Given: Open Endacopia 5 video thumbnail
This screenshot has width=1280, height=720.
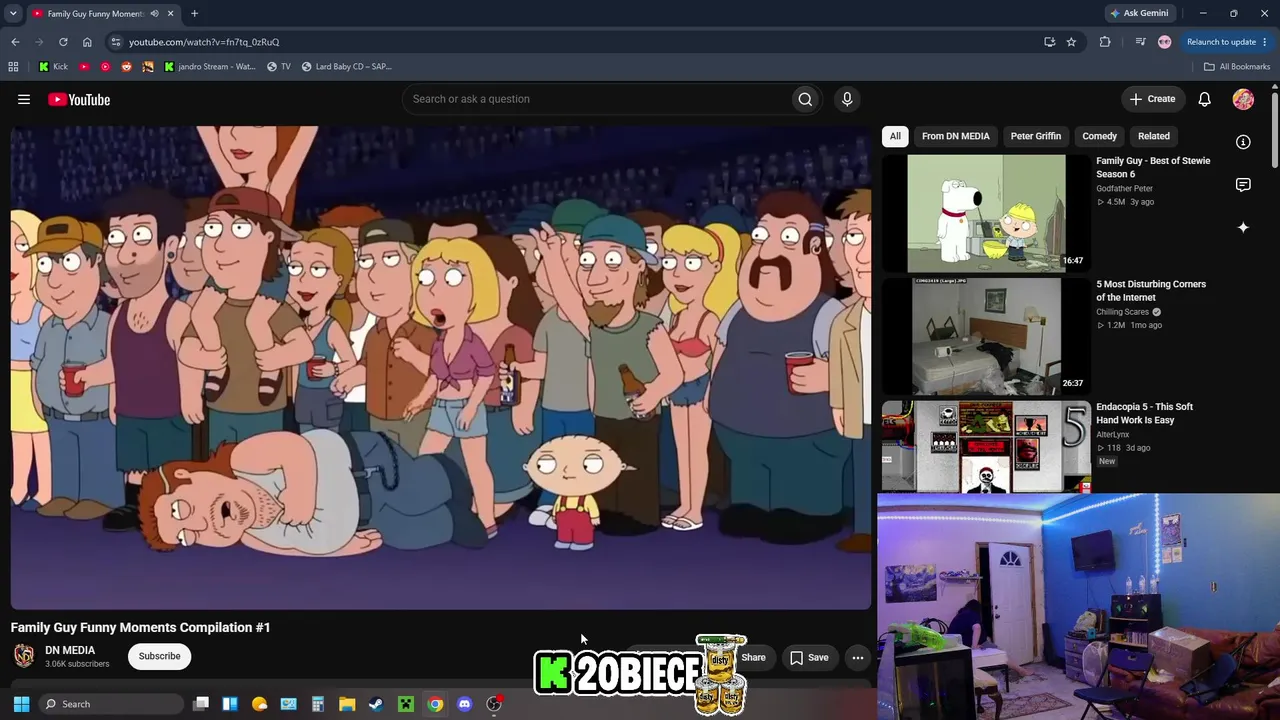Looking at the screenshot, I should pyautogui.click(x=986, y=447).
